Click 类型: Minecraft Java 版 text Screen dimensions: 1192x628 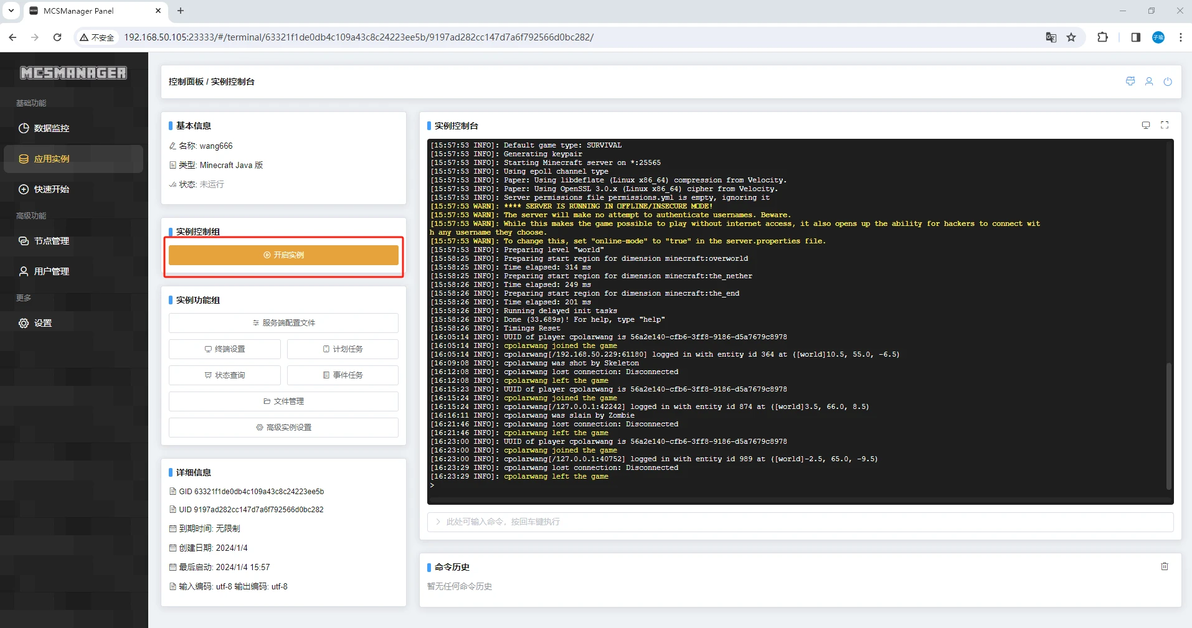(220, 165)
